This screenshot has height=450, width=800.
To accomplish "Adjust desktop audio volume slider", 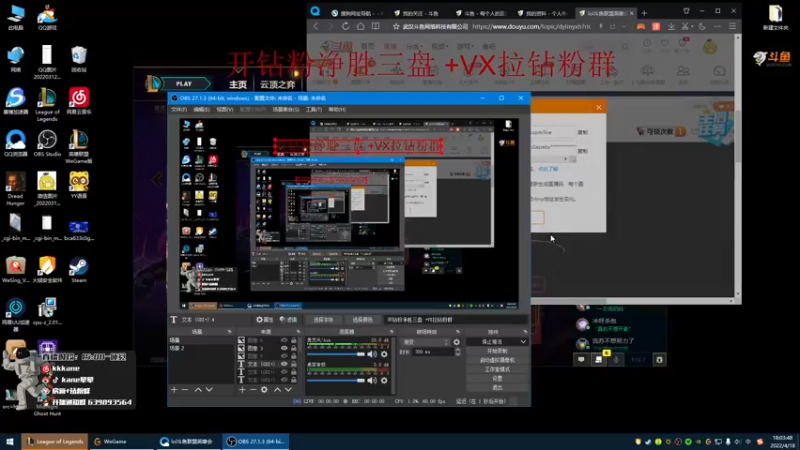I will coord(336,381).
